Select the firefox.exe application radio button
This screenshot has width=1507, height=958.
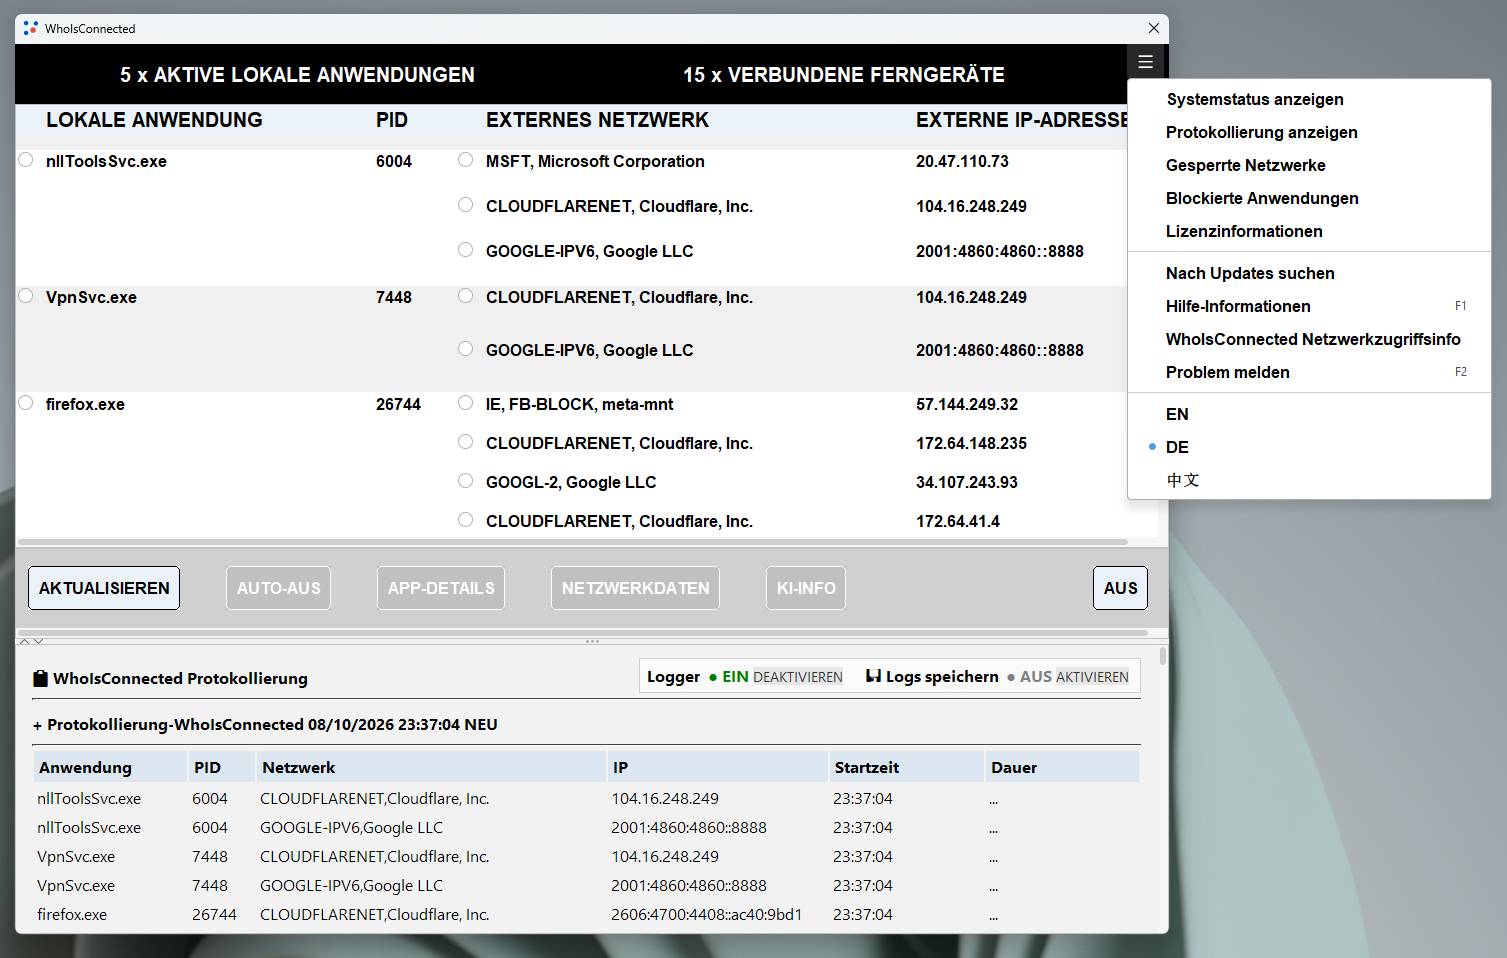(x=26, y=403)
